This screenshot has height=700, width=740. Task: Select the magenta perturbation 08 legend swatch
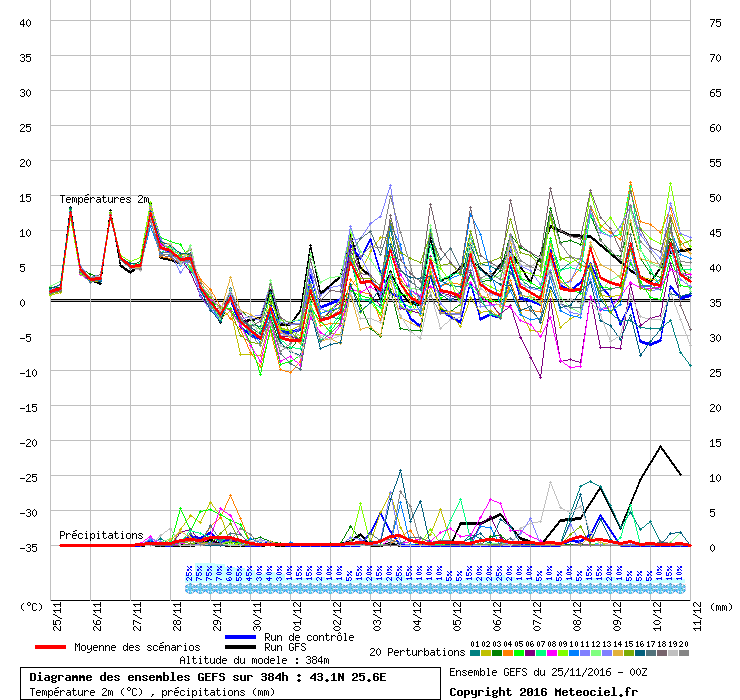point(552,653)
